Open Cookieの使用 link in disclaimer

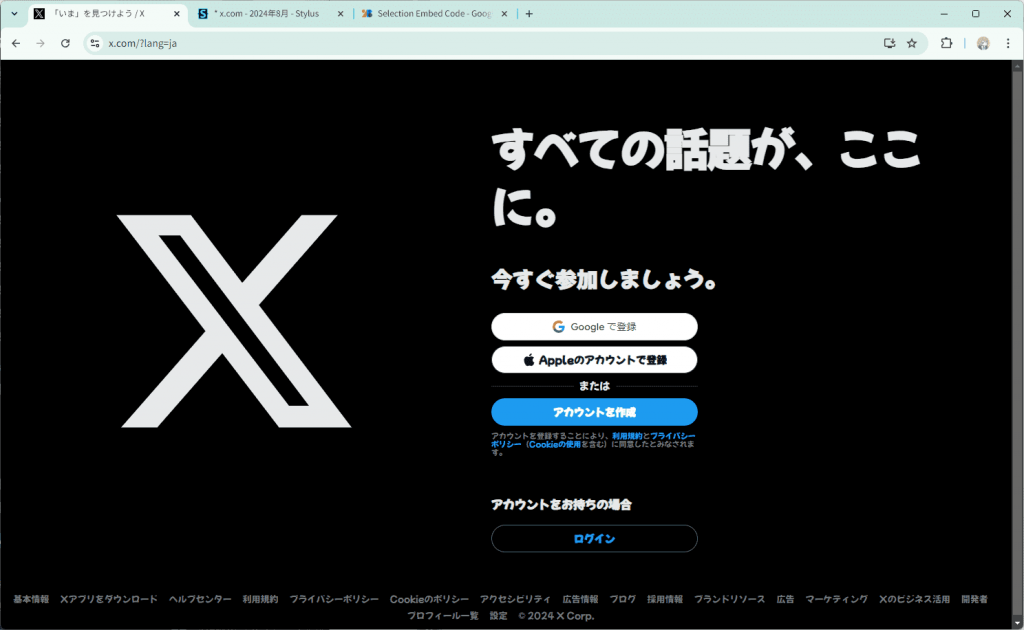[554, 444]
